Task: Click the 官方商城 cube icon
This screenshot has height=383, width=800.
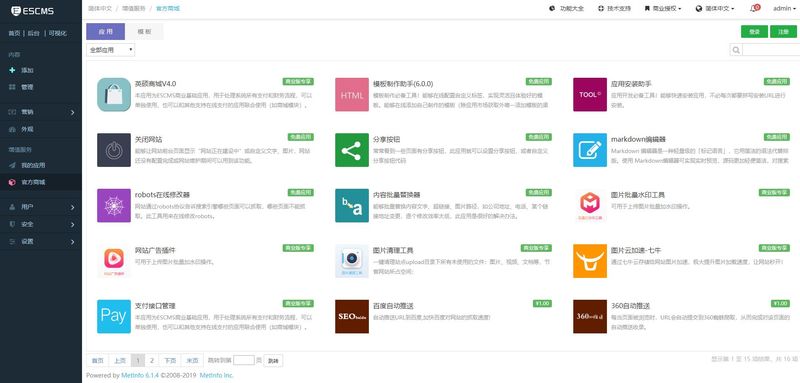Action: [x=12, y=182]
